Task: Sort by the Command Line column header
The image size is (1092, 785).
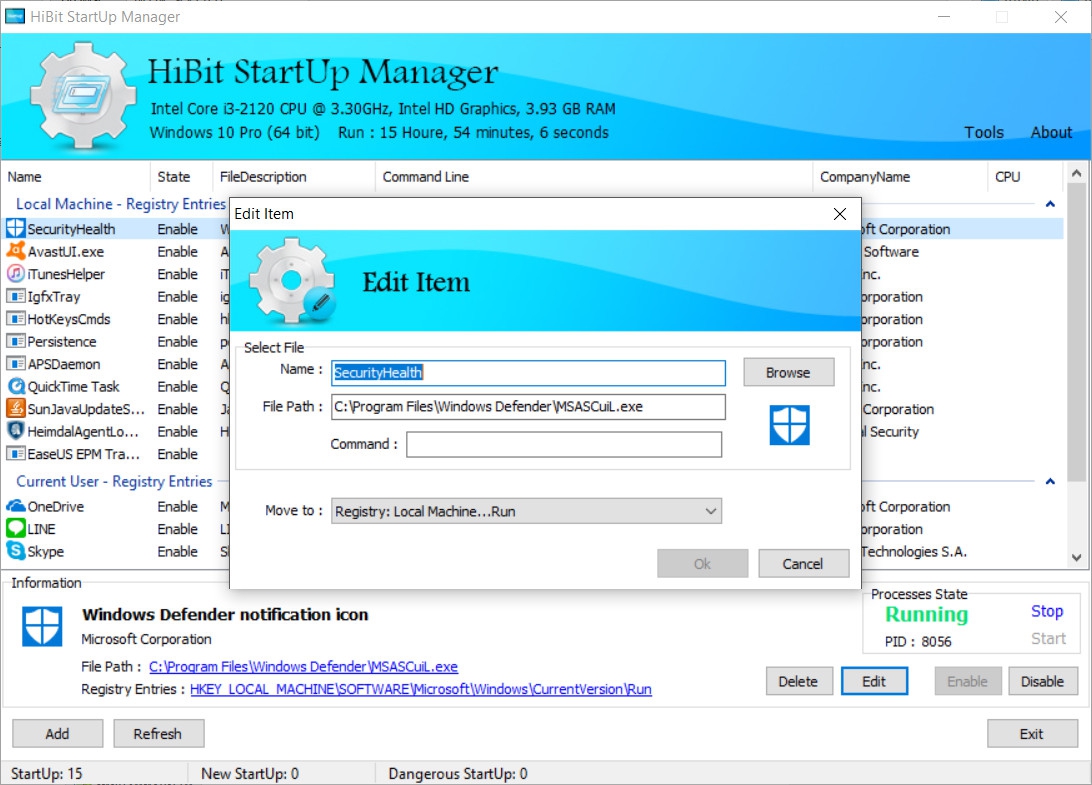Action: [594, 177]
